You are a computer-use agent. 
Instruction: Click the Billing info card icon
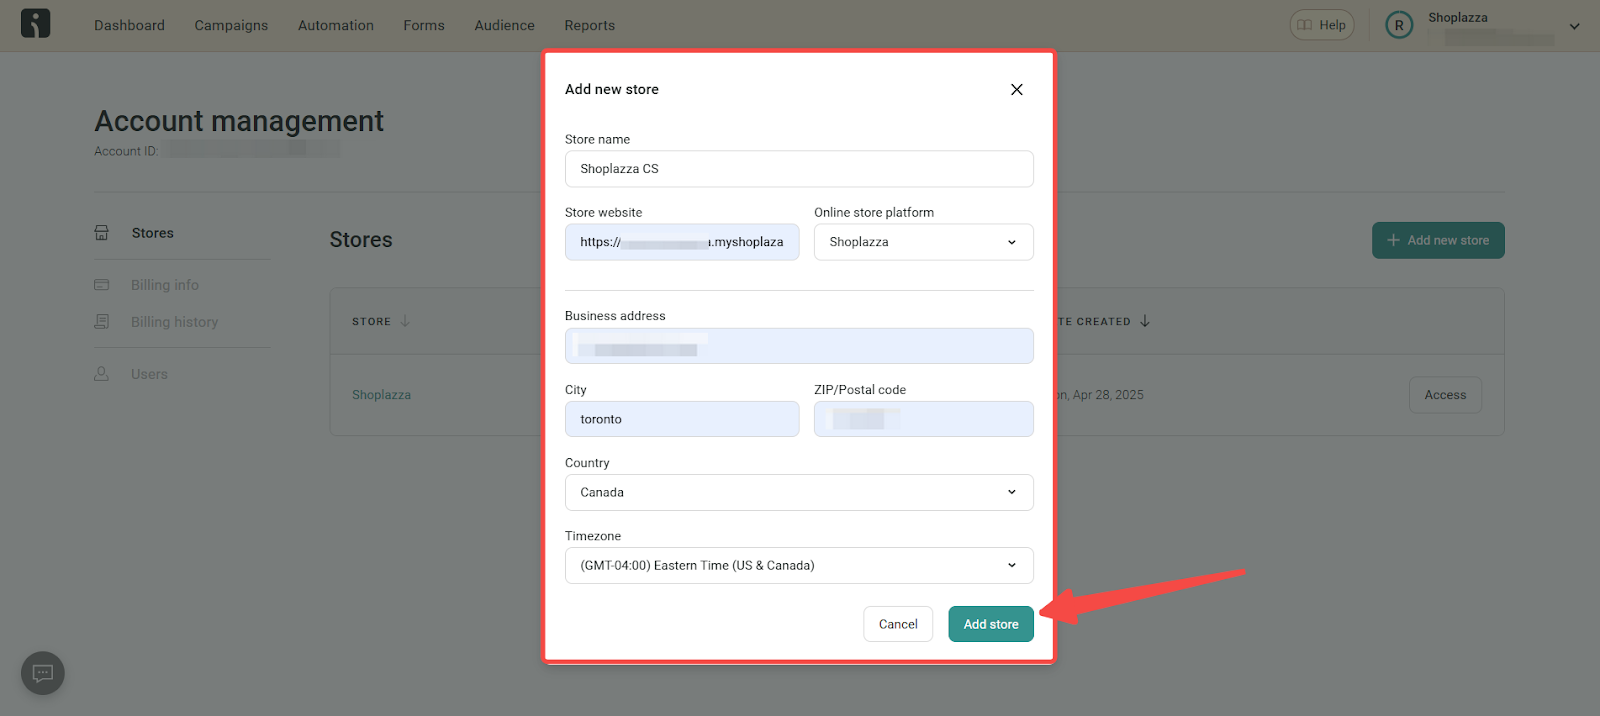tap(102, 285)
